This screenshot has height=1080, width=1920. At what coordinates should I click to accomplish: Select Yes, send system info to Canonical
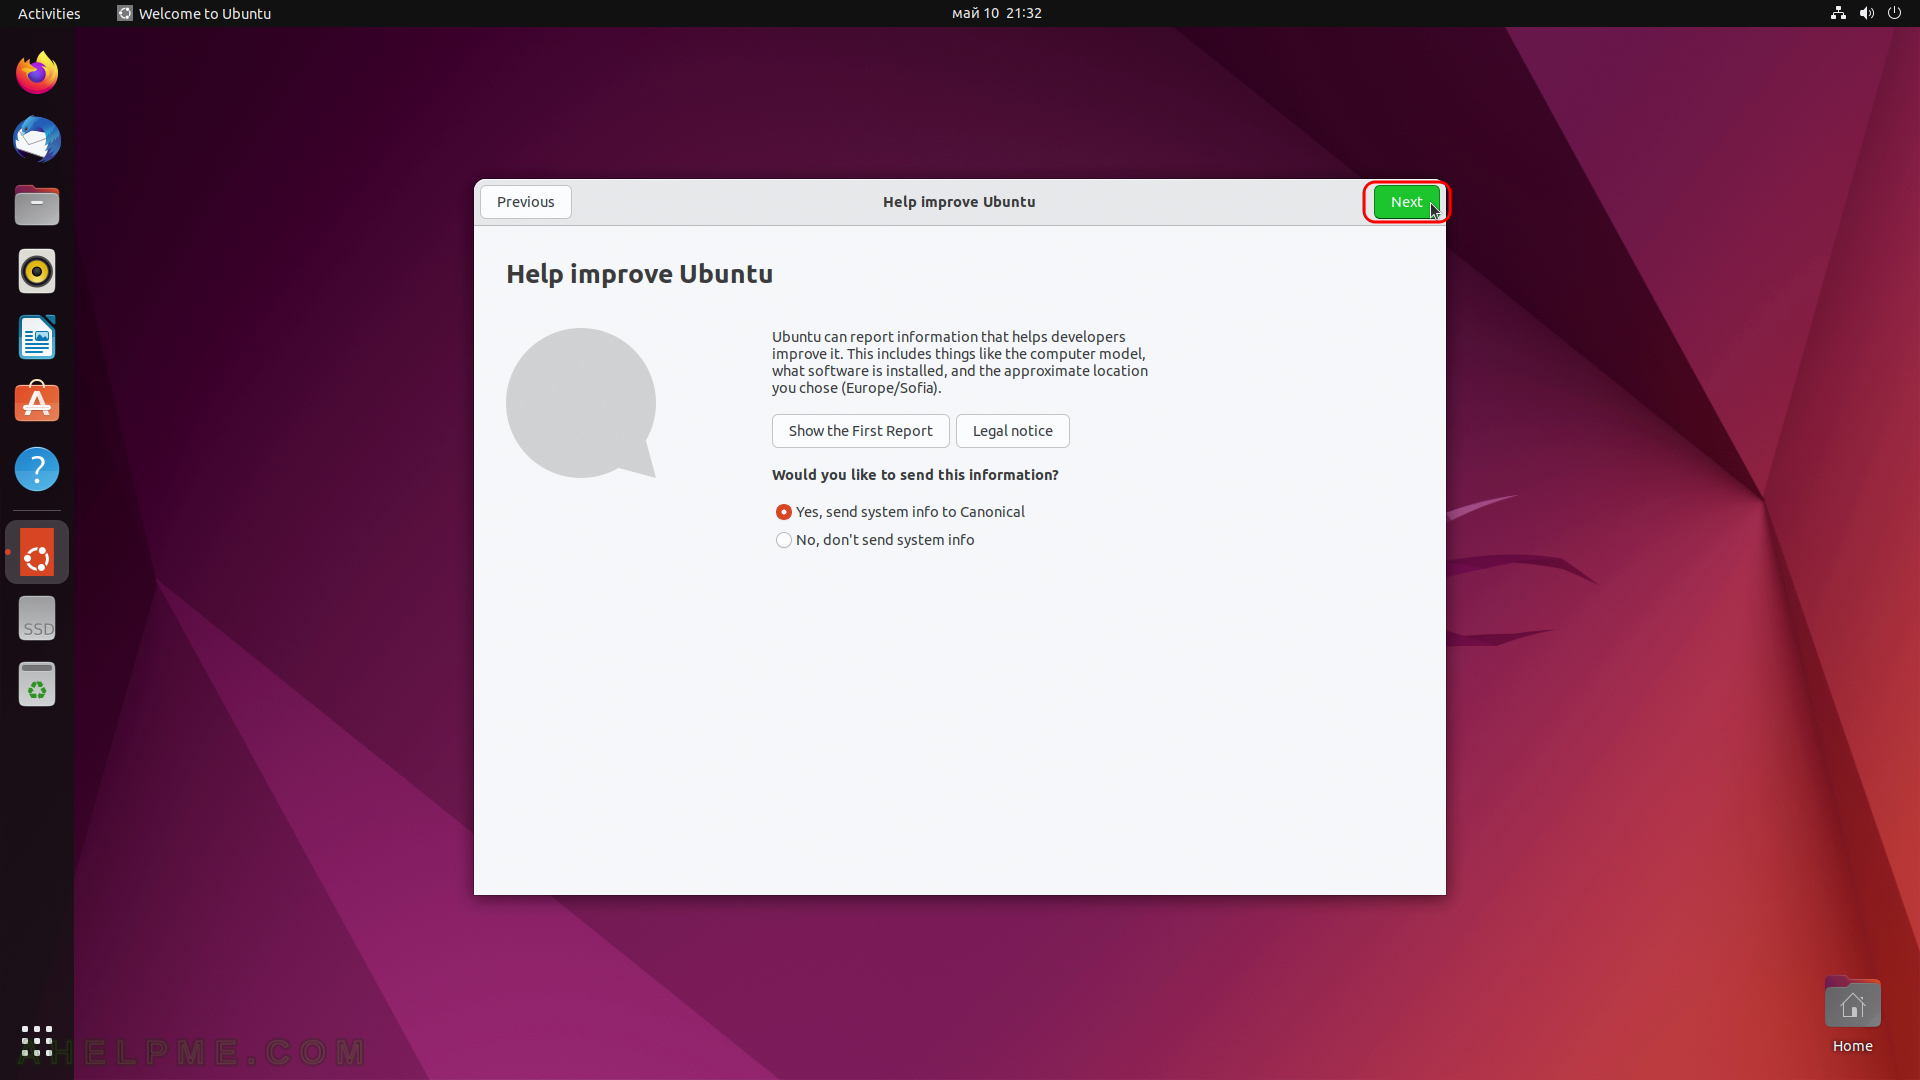click(x=900, y=512)
